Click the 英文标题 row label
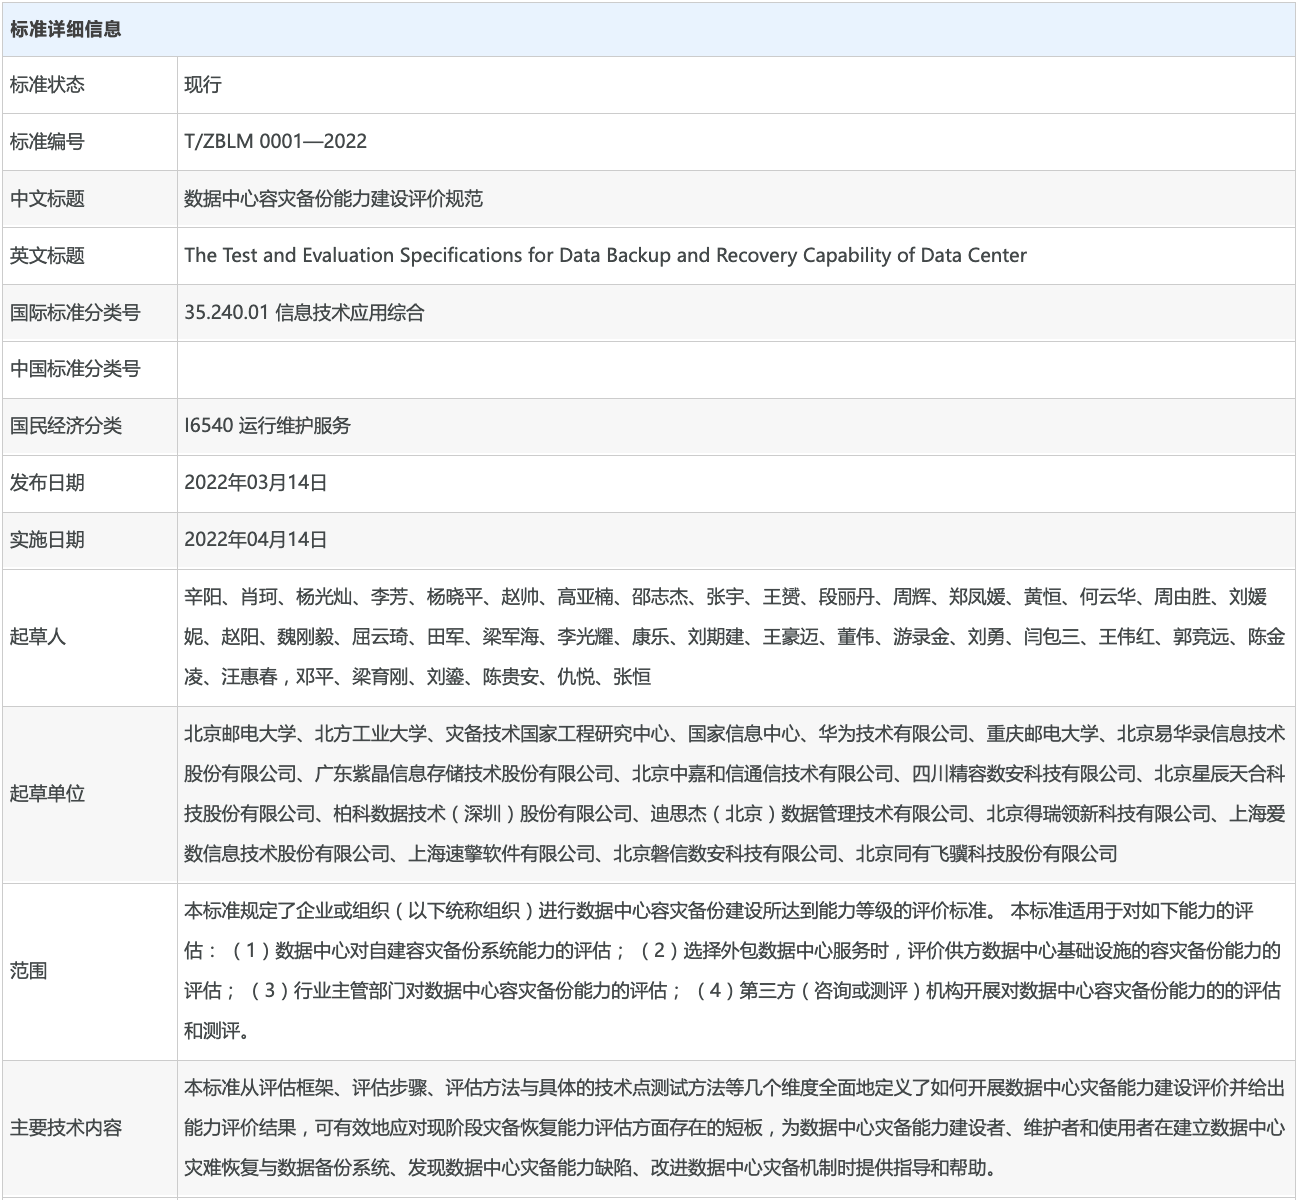1298x1200 pixels. tap(47, 255)
